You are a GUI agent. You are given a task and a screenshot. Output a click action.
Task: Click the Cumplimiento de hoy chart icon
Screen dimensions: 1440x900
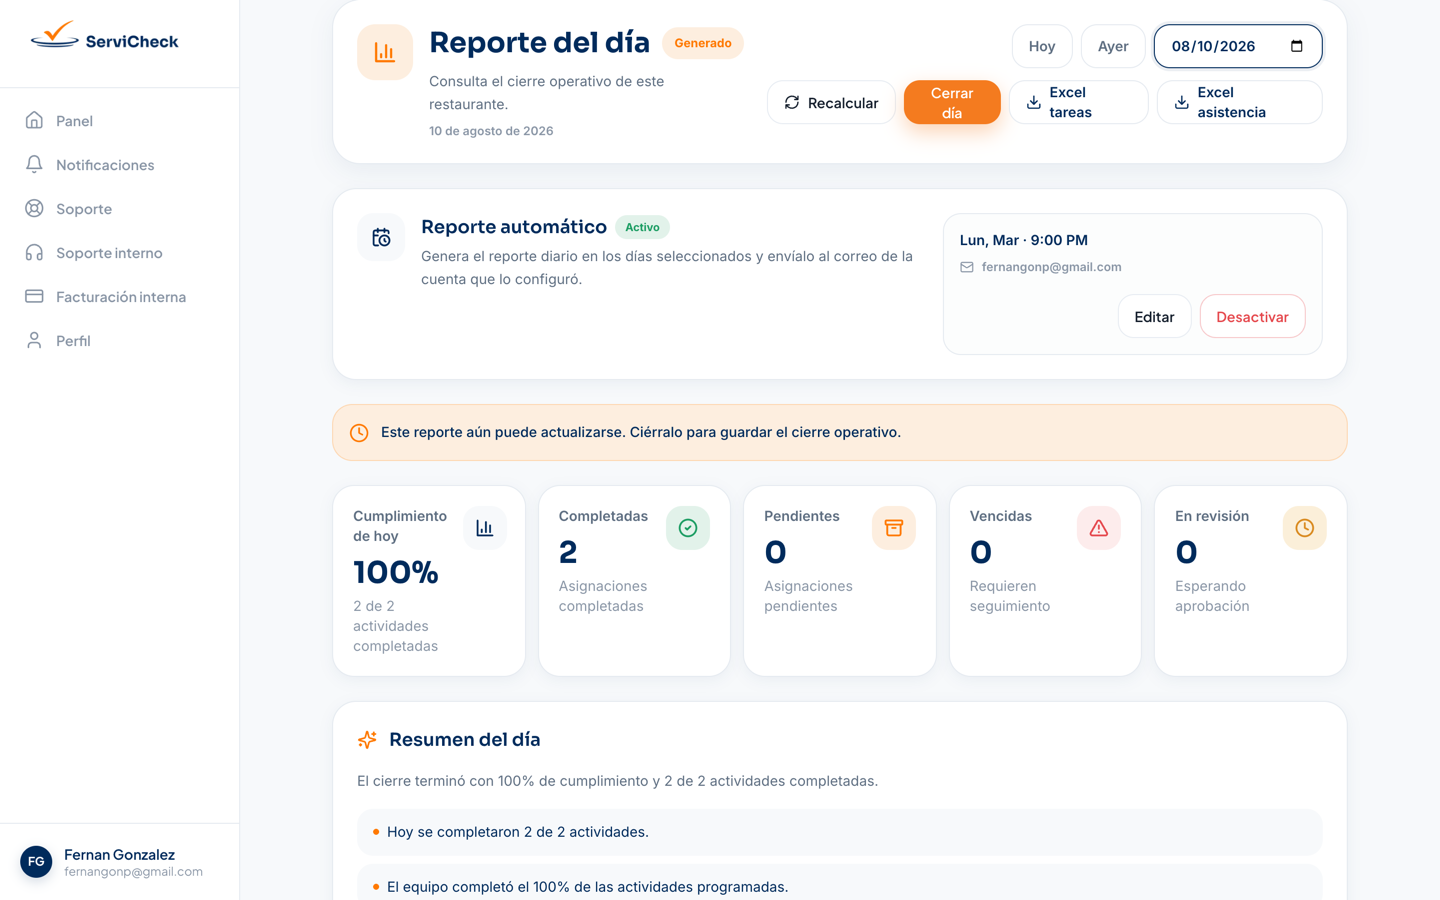pyautogui.click(x=485, y=528)
